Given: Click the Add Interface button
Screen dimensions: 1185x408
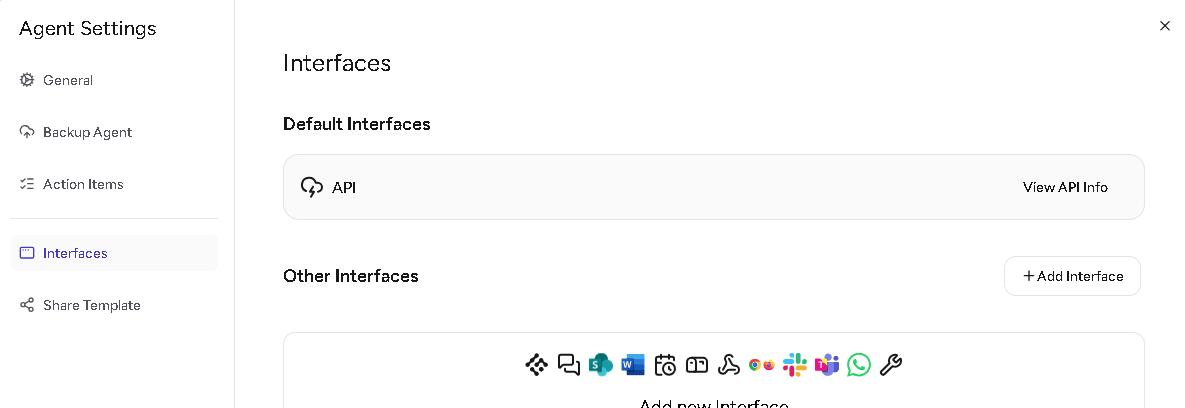Looking at the screenshot, I should coord(1072,276).
